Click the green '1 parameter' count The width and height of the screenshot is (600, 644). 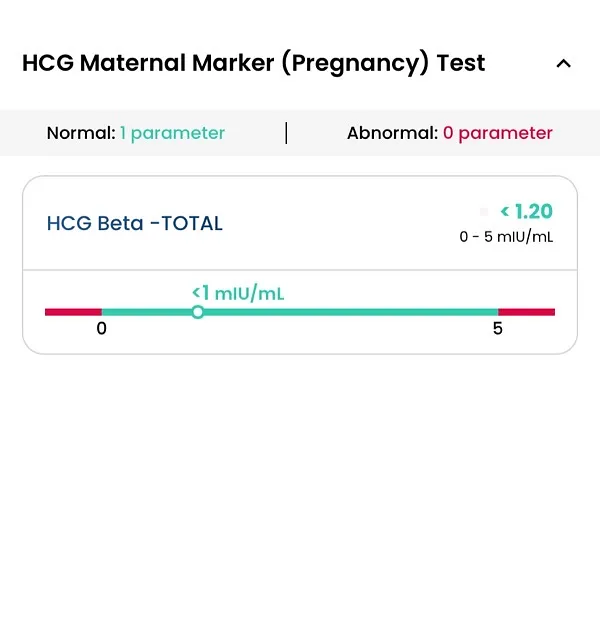tap(172, 133)
